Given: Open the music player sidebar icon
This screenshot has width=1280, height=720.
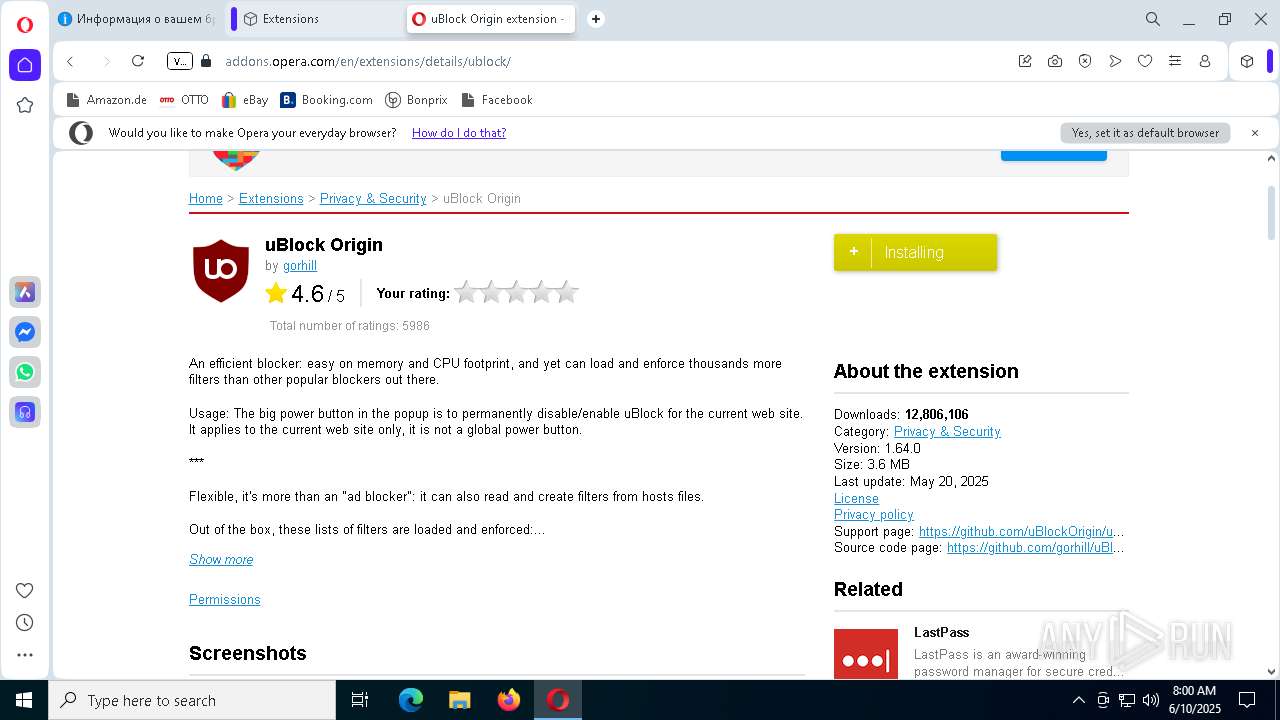Looking at the screenshot, I should [x=25, y=412].
